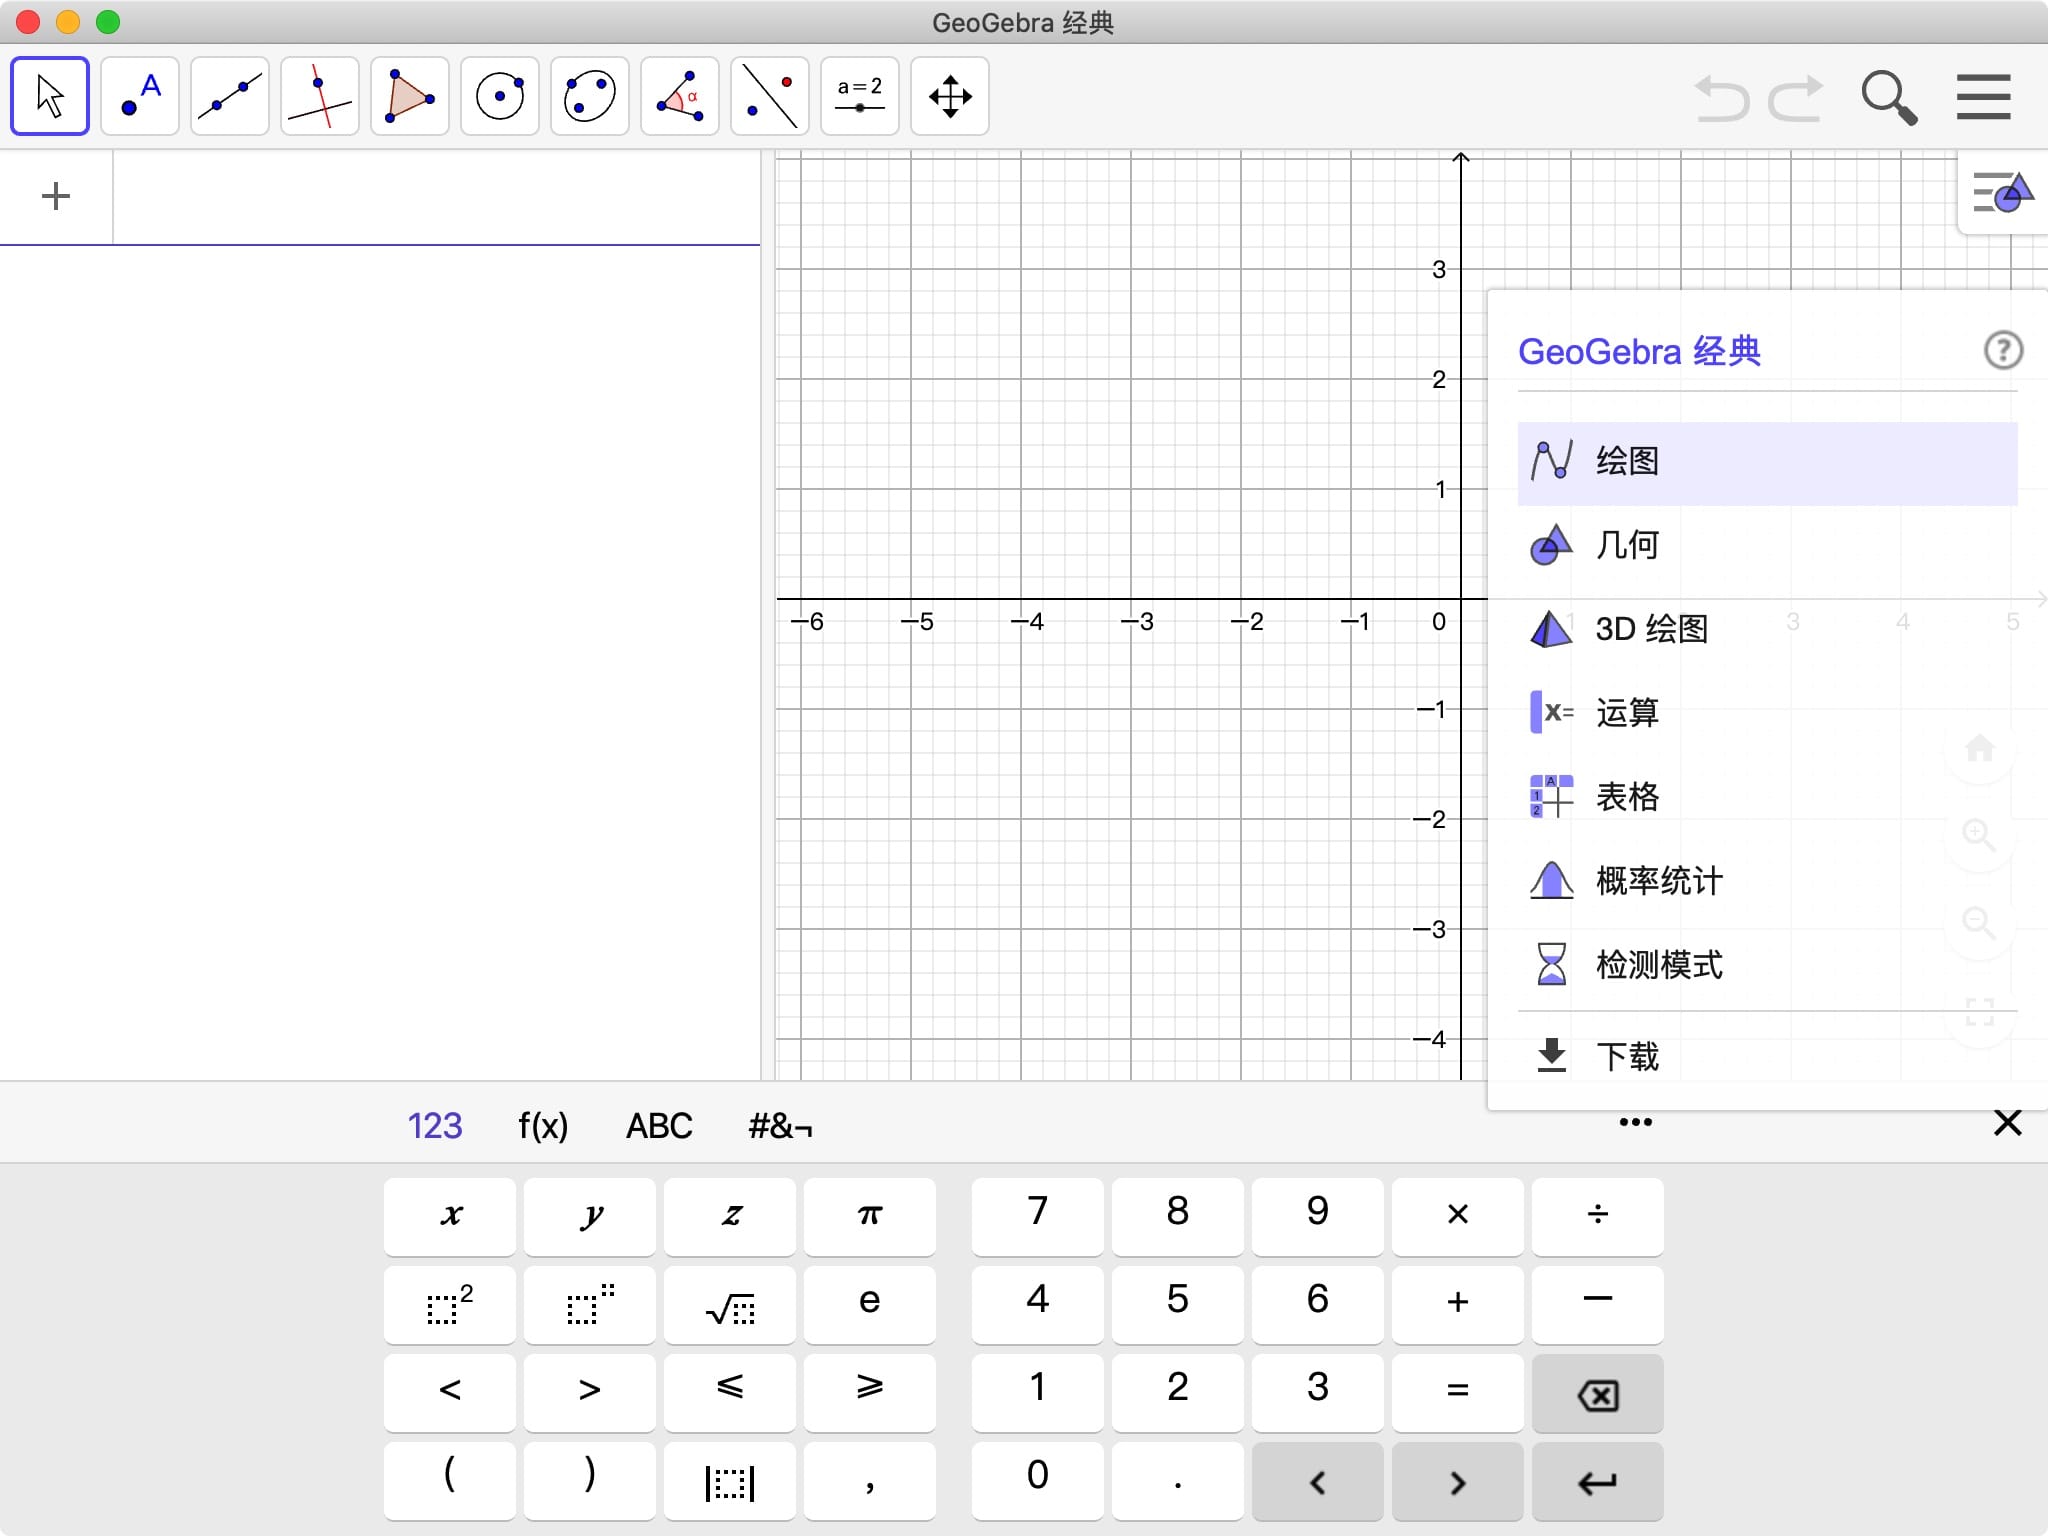Close the virtual keyboard

point(2007,1123)
